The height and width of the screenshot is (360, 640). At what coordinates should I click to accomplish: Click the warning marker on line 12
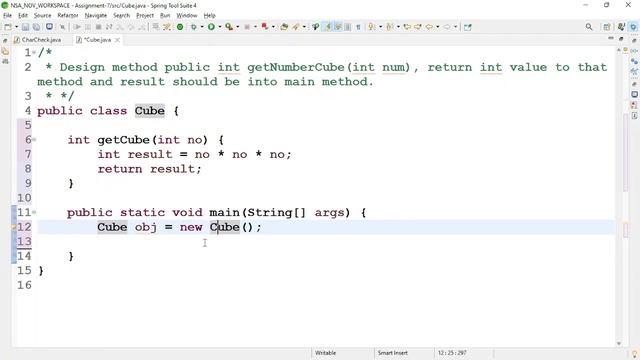(x=14, y=227)
